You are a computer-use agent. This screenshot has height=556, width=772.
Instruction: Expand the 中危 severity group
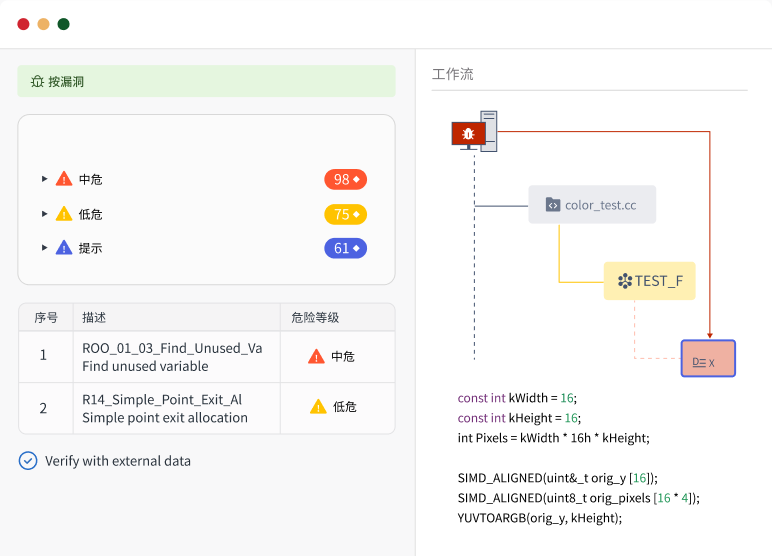(44, 179)
